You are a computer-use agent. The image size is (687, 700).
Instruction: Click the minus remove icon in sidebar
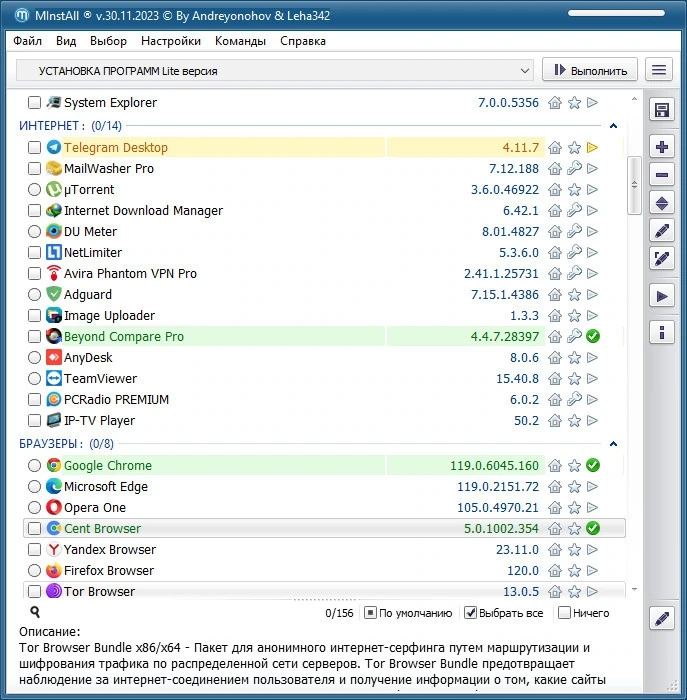661,175
